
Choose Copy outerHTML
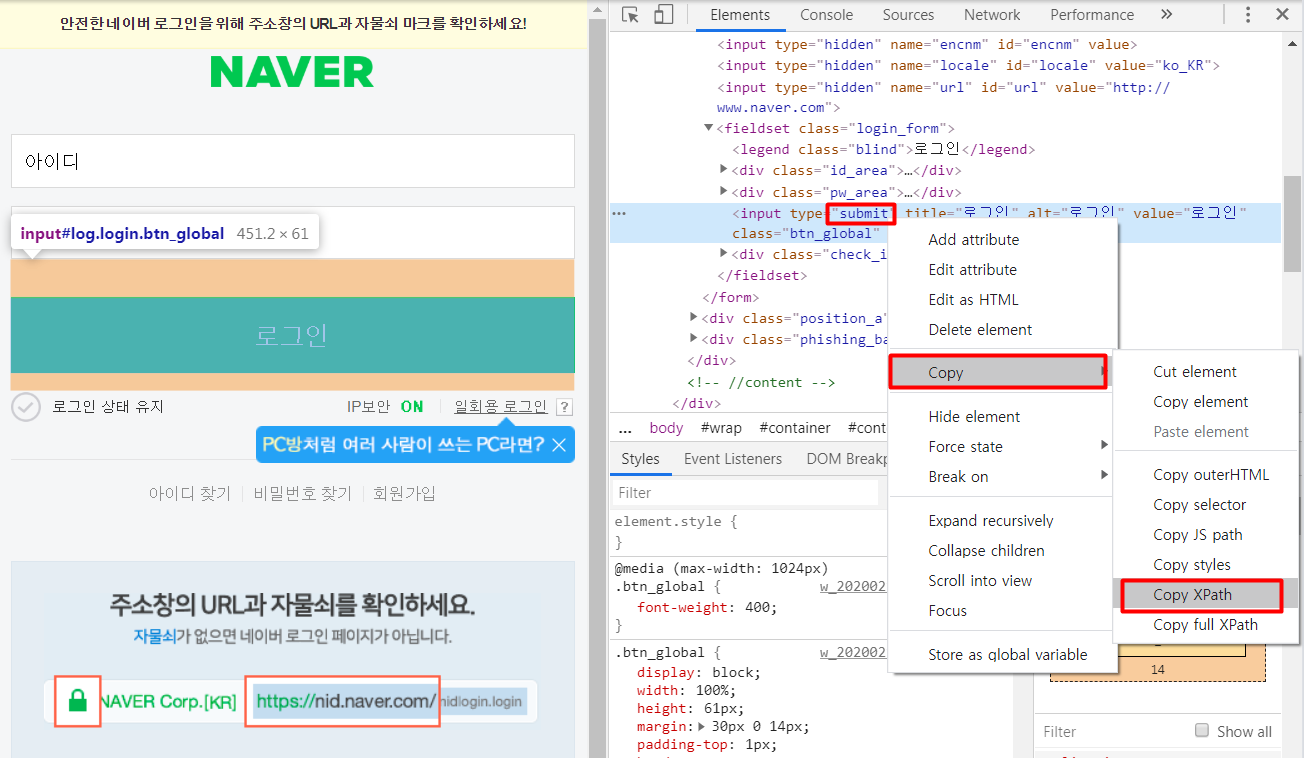click(x=1206, y=475)
